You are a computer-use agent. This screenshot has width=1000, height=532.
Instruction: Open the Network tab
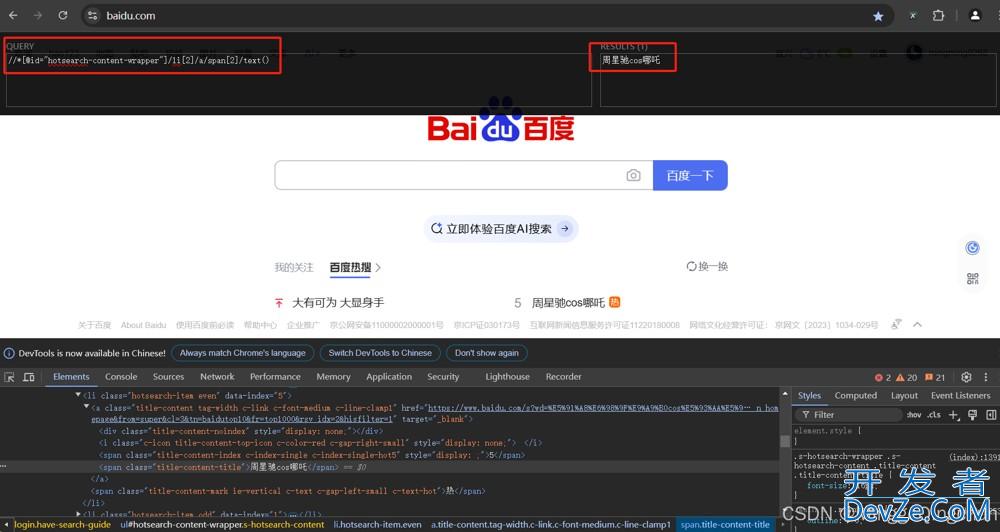(217, 377)
